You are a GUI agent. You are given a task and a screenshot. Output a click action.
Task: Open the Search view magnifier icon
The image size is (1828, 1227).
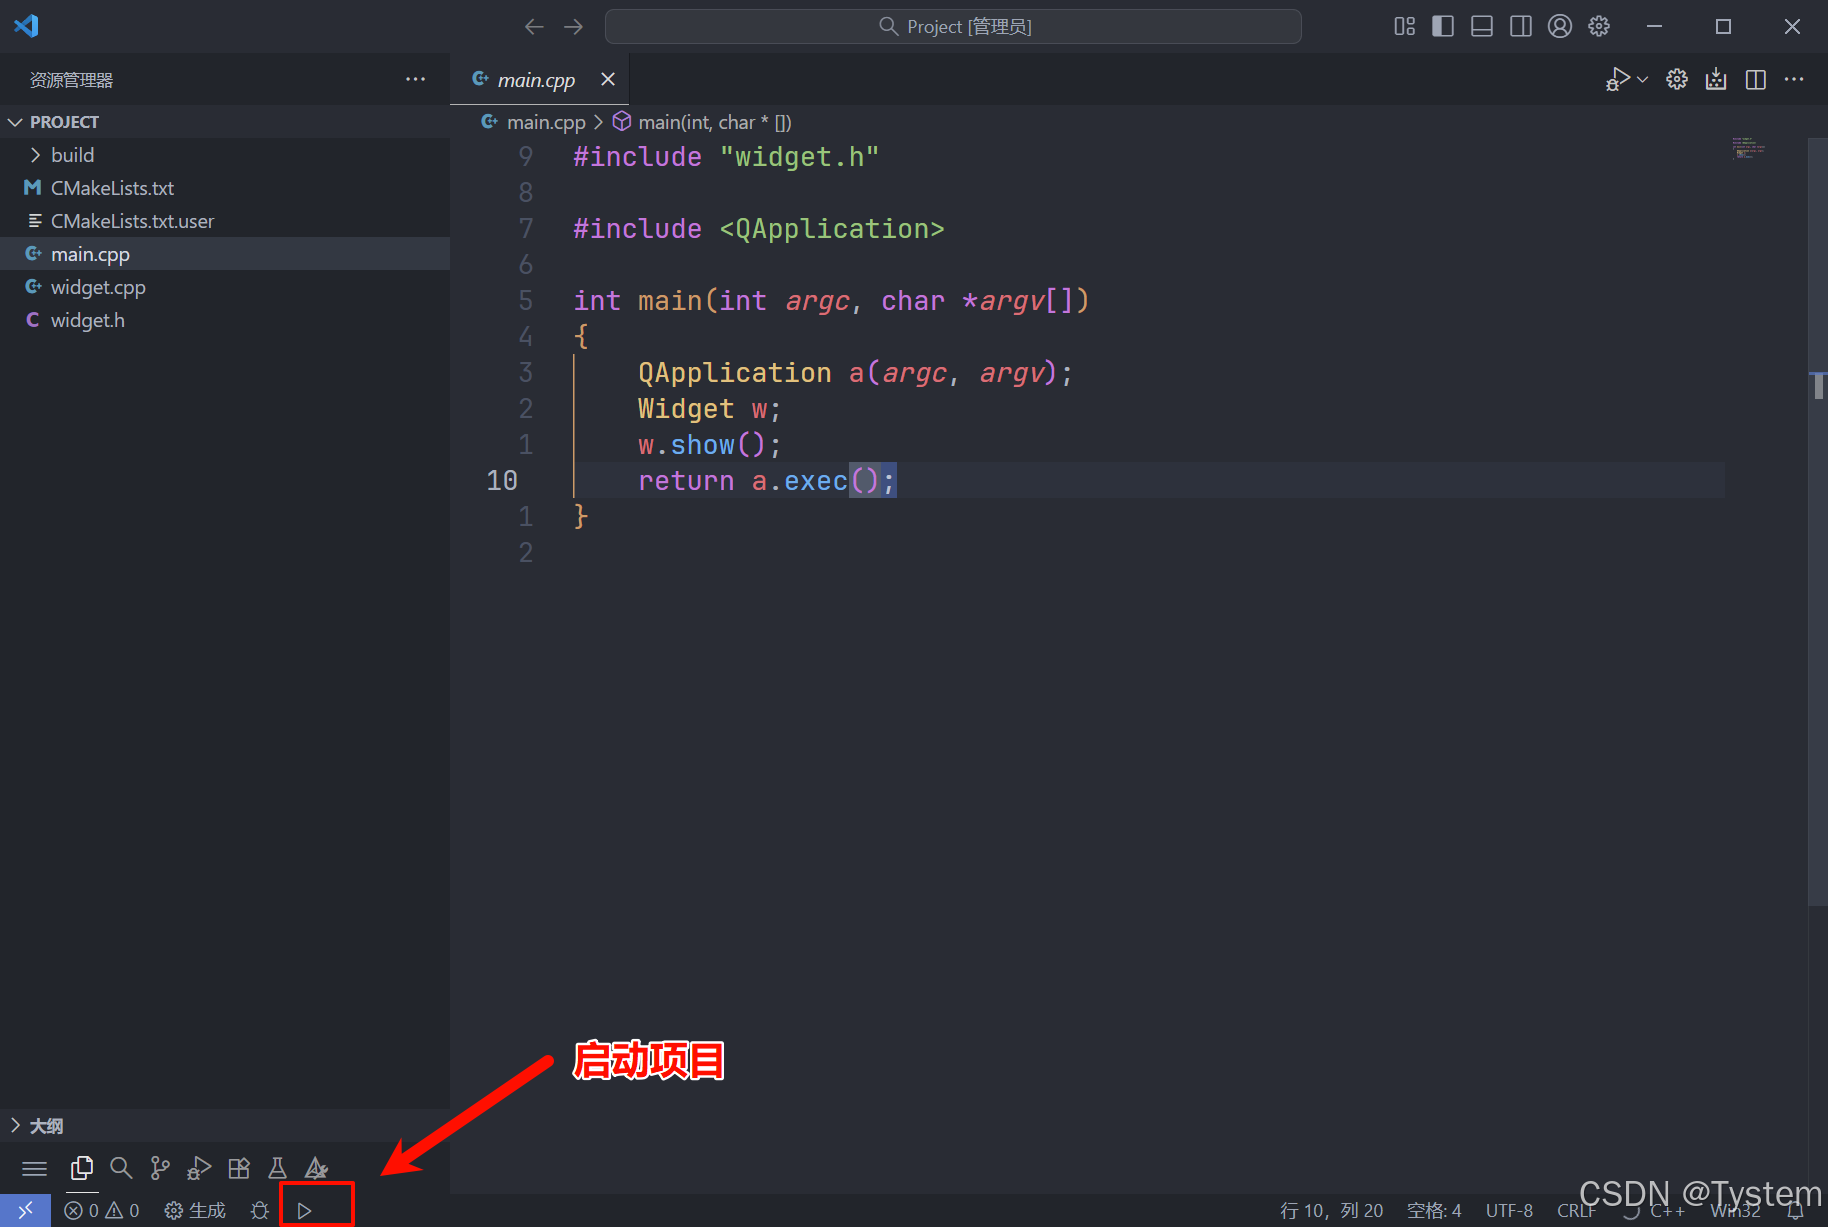tap(121, 1168)
